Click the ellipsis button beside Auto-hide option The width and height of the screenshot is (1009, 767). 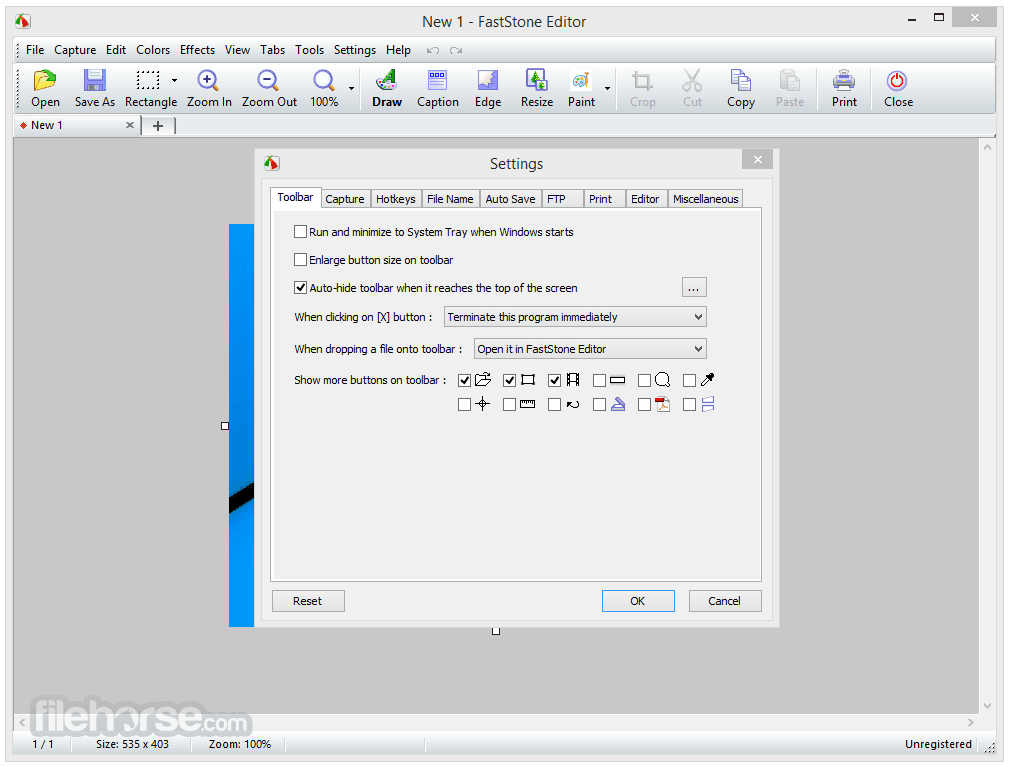click(694, 288)
